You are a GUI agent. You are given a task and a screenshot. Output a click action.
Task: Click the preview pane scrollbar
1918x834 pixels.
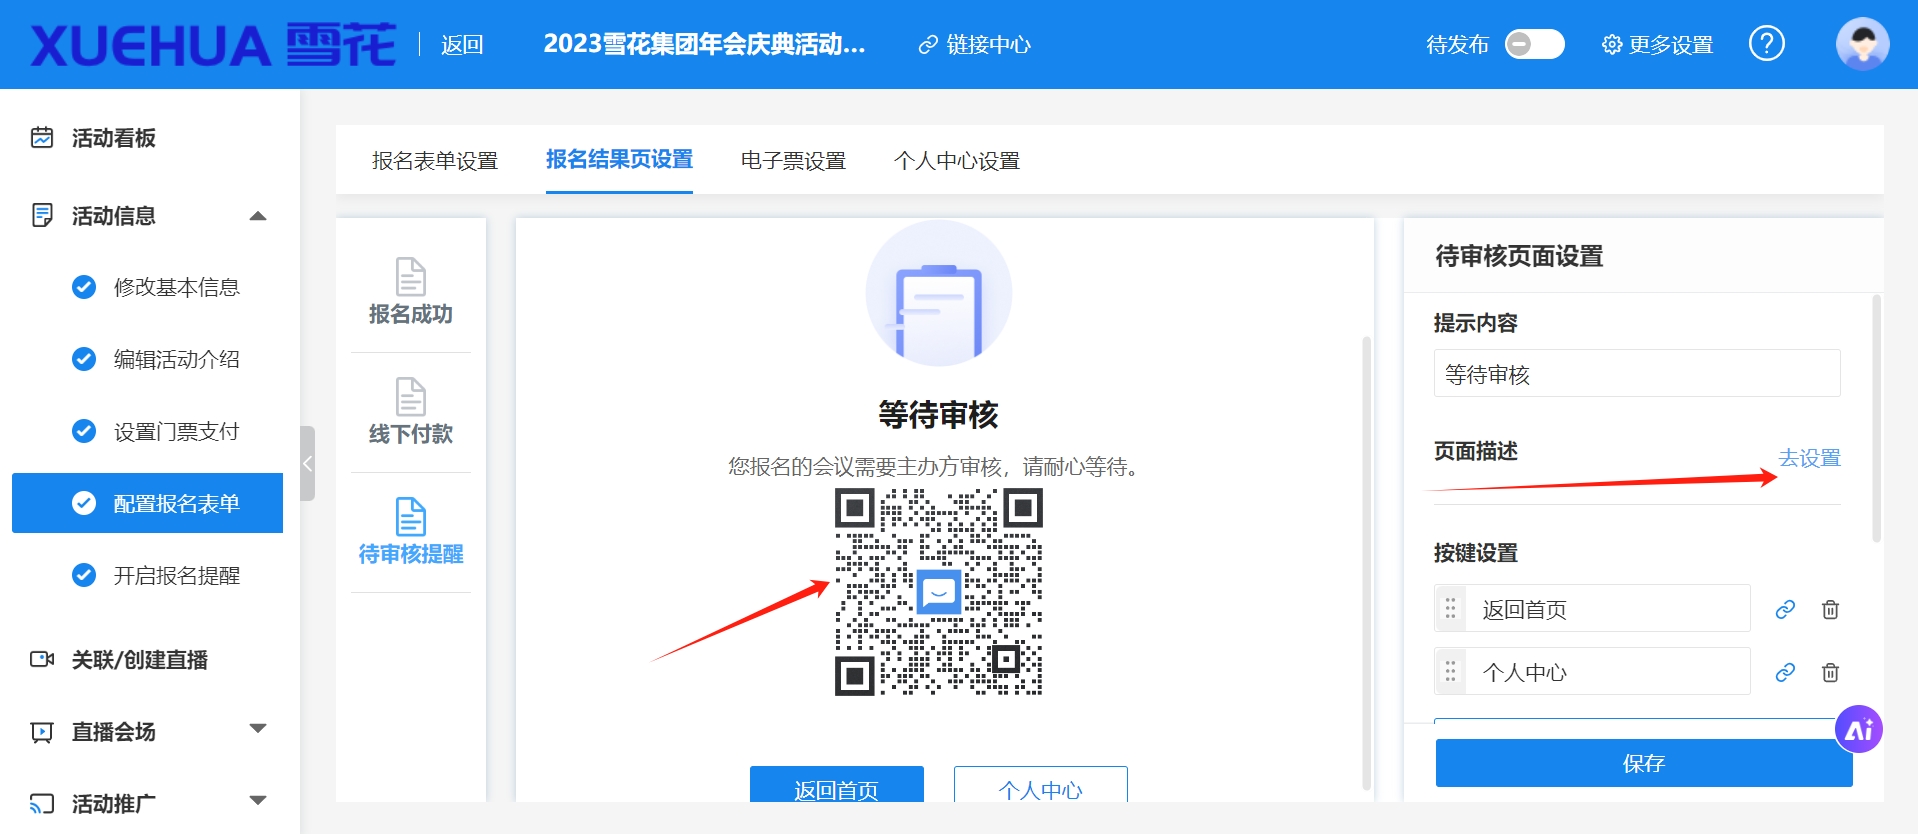coord(1366,563)
